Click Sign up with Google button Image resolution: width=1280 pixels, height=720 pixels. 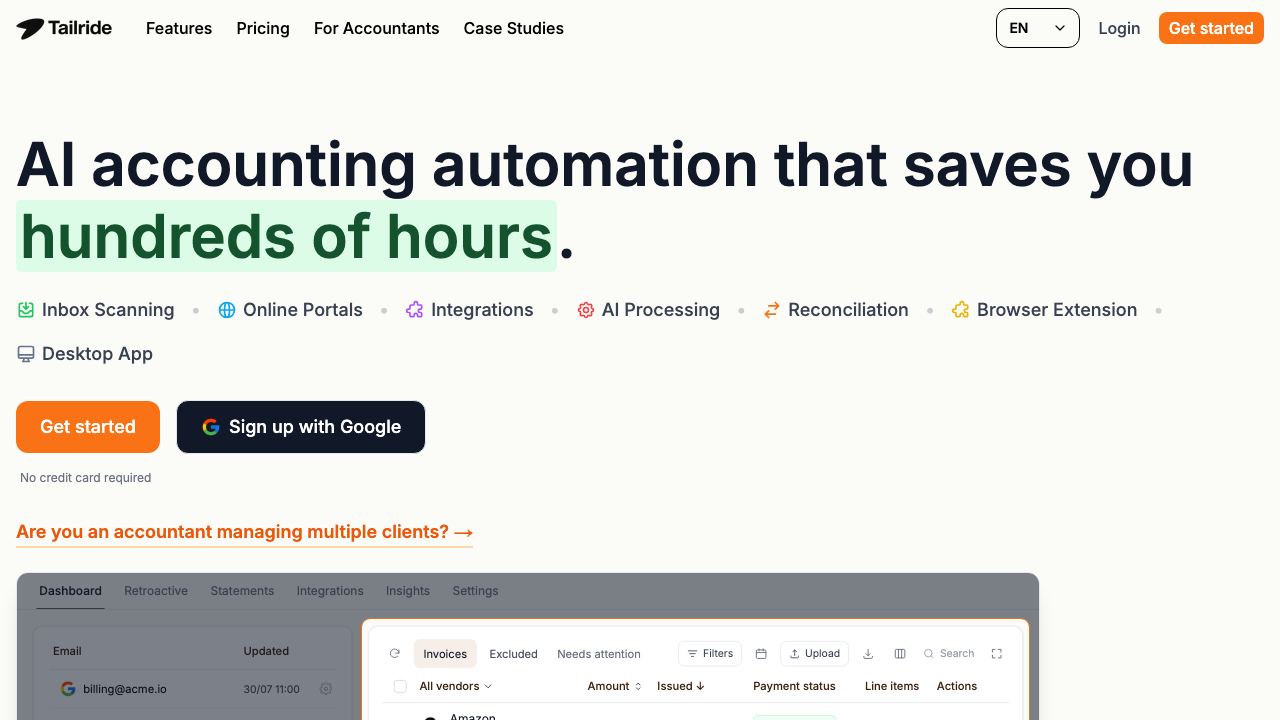tap(301, 427)
